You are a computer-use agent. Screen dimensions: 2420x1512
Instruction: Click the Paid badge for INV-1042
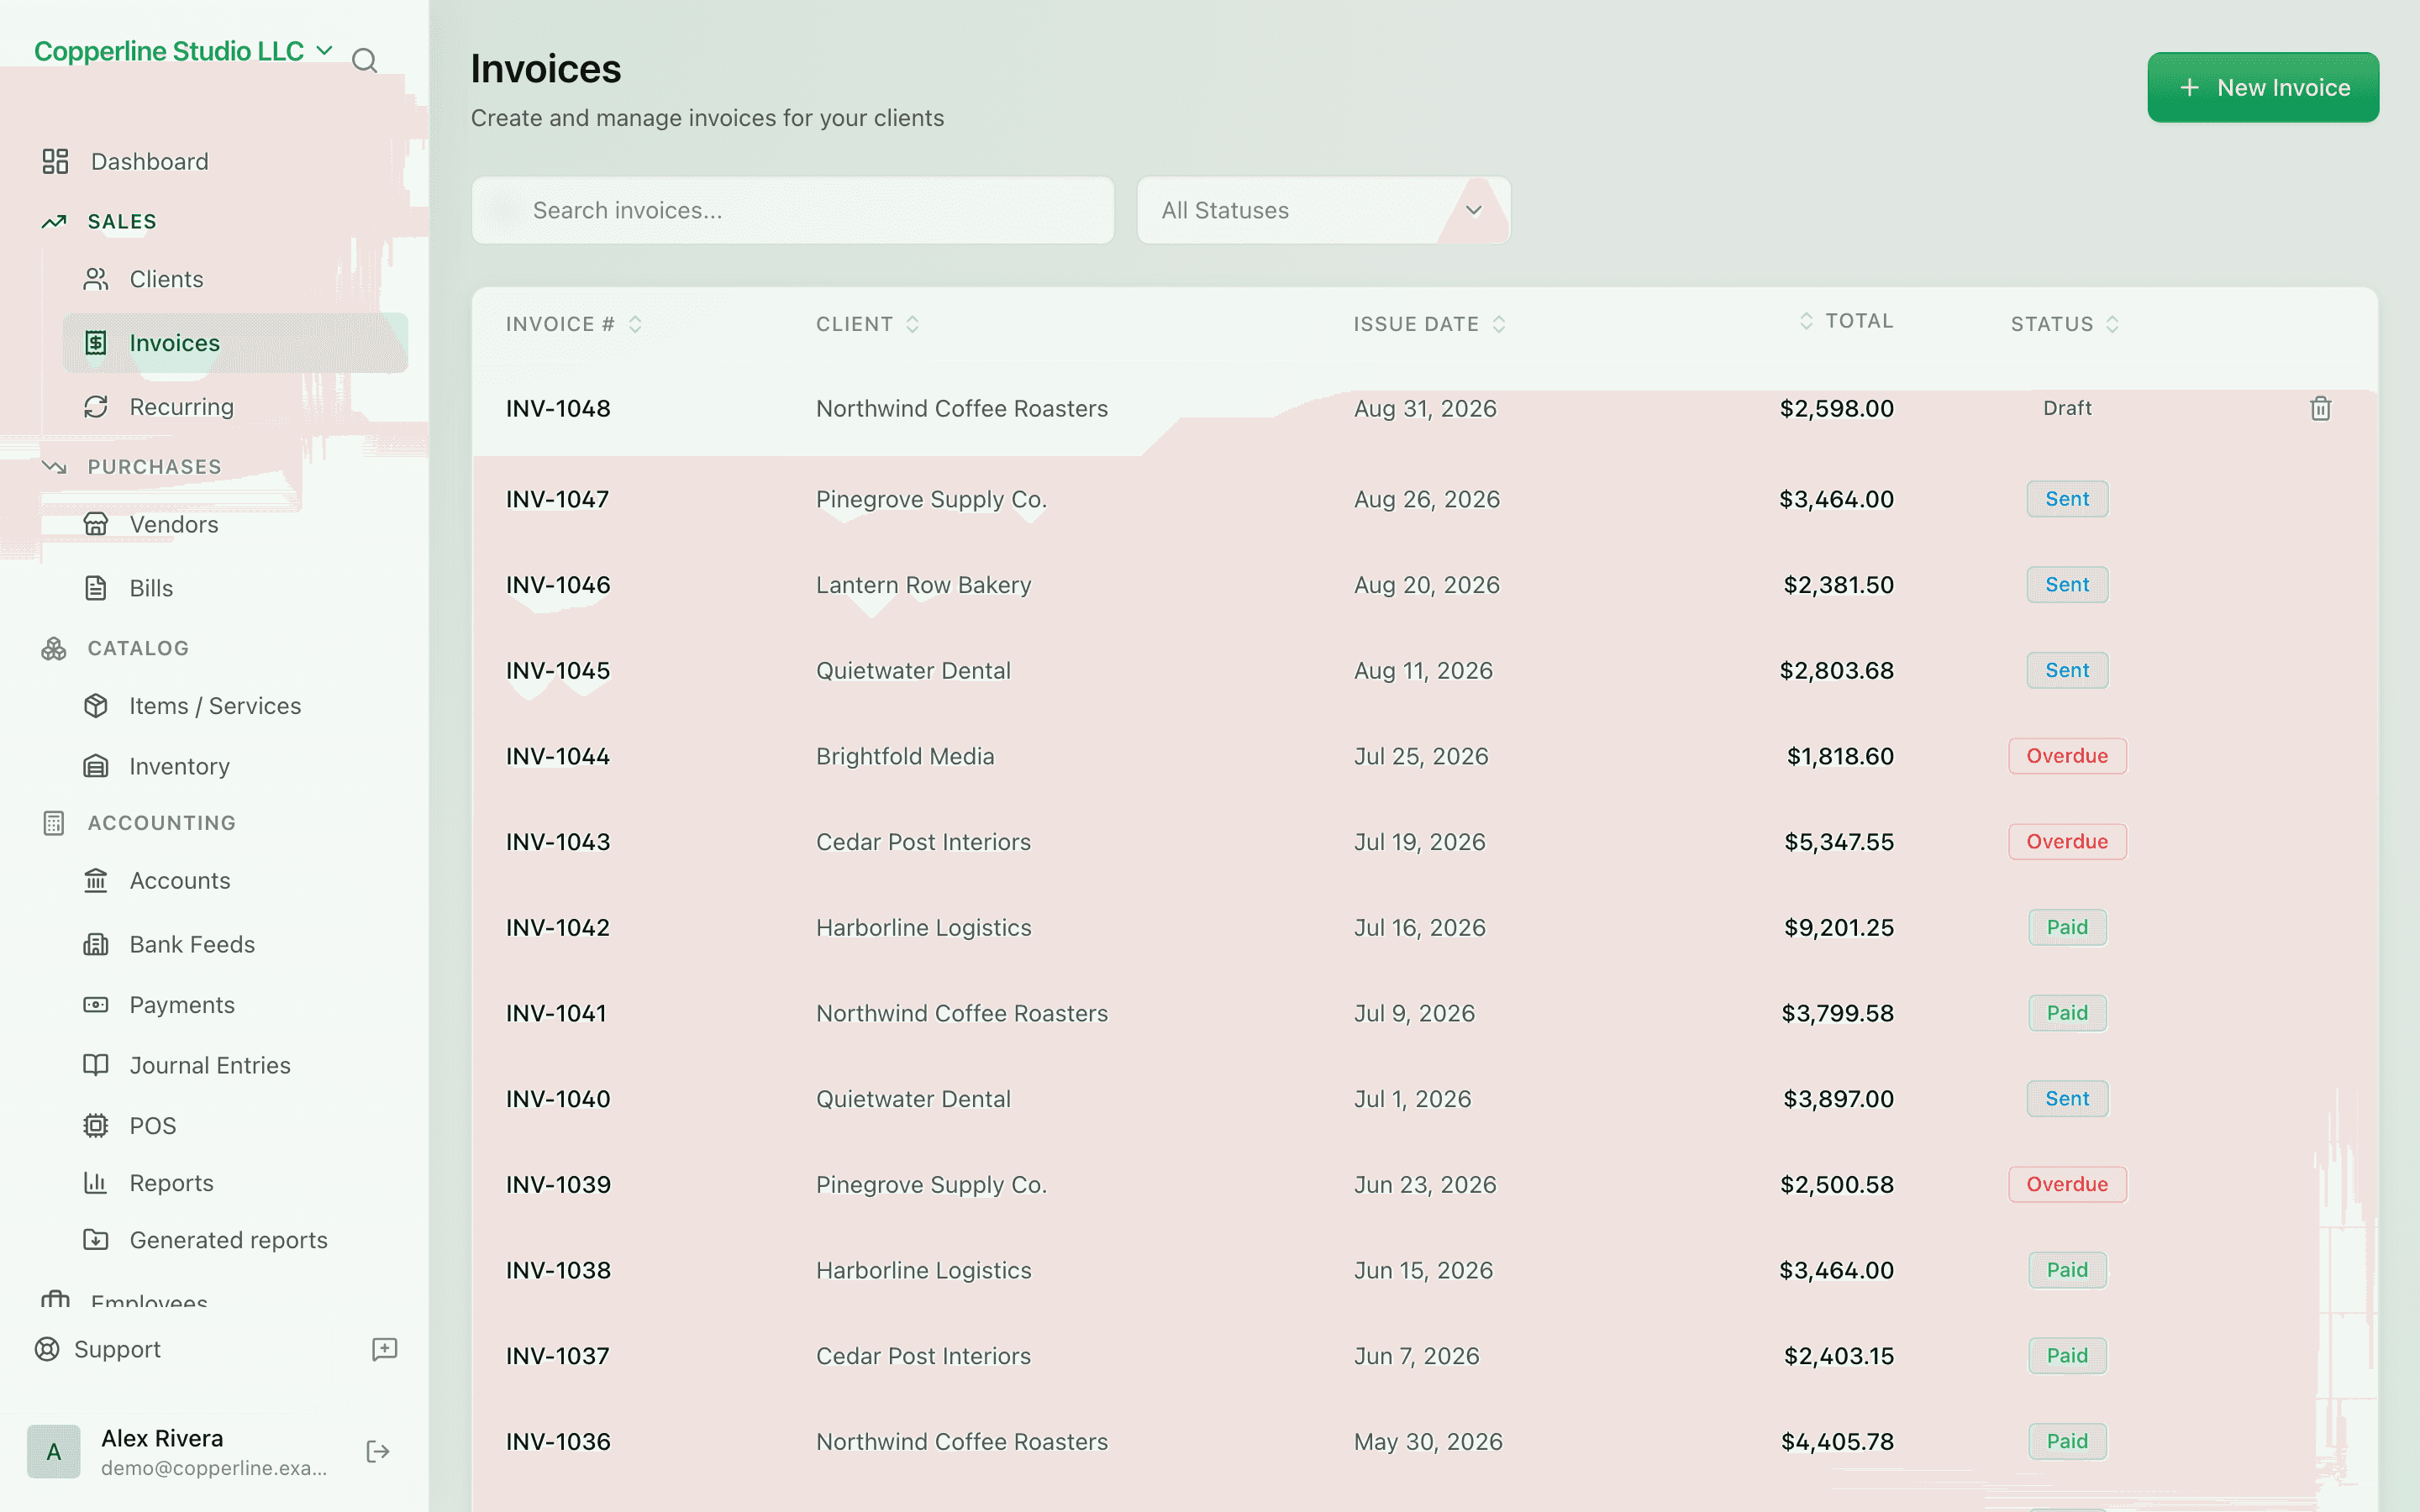click(x=2067, y=927)
